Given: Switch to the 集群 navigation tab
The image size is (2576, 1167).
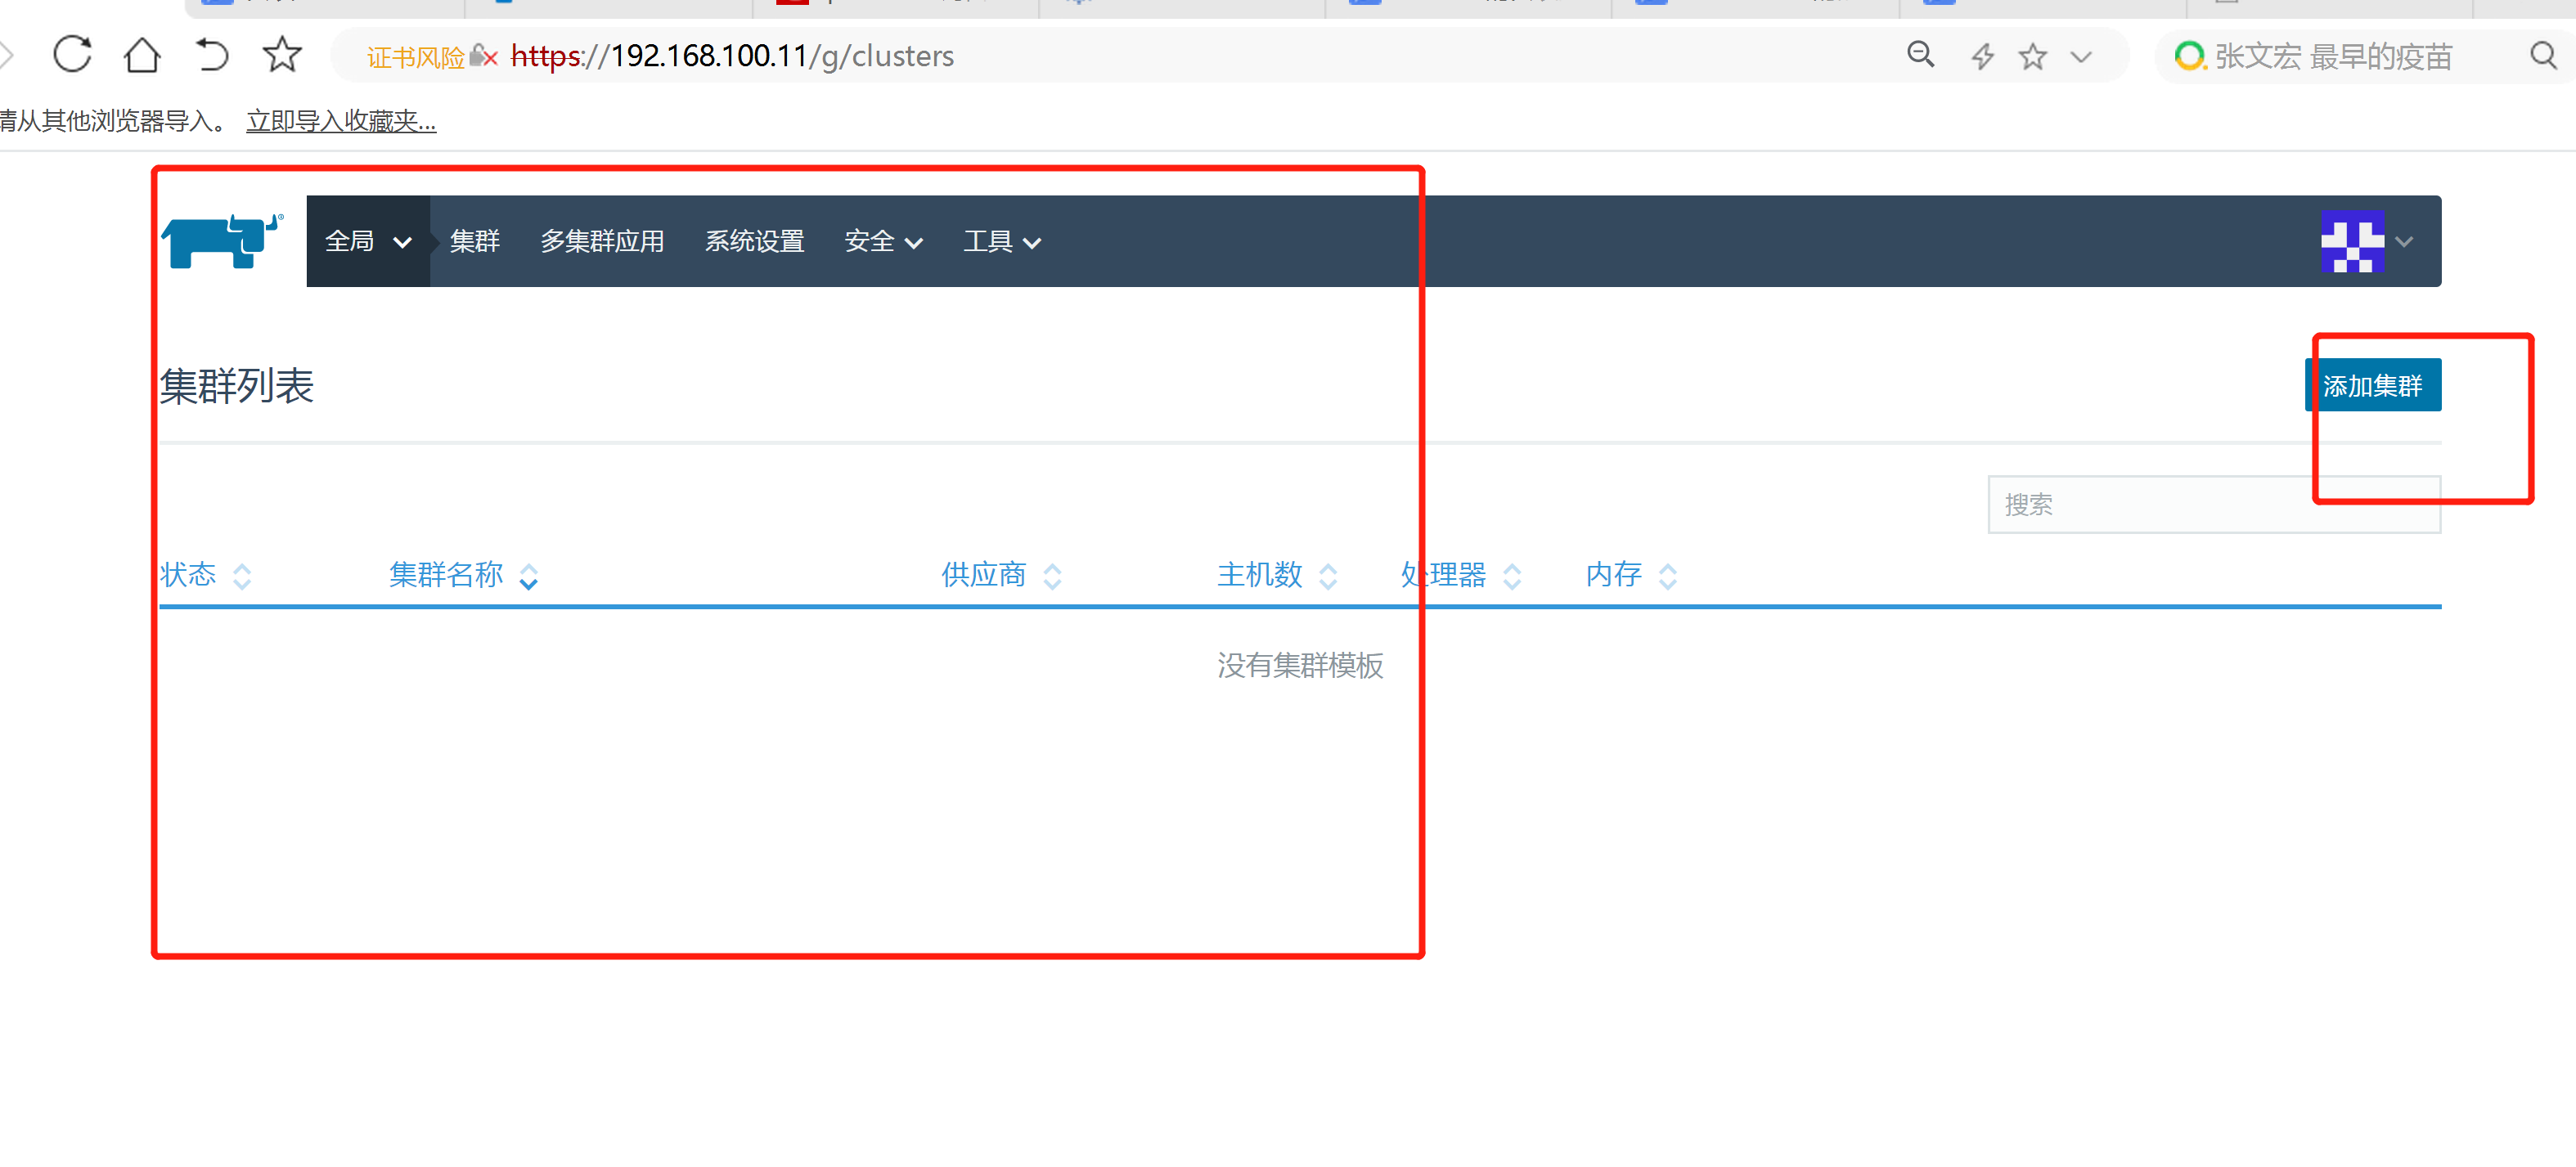Looking at the screenshot, I should pos(475,241).
